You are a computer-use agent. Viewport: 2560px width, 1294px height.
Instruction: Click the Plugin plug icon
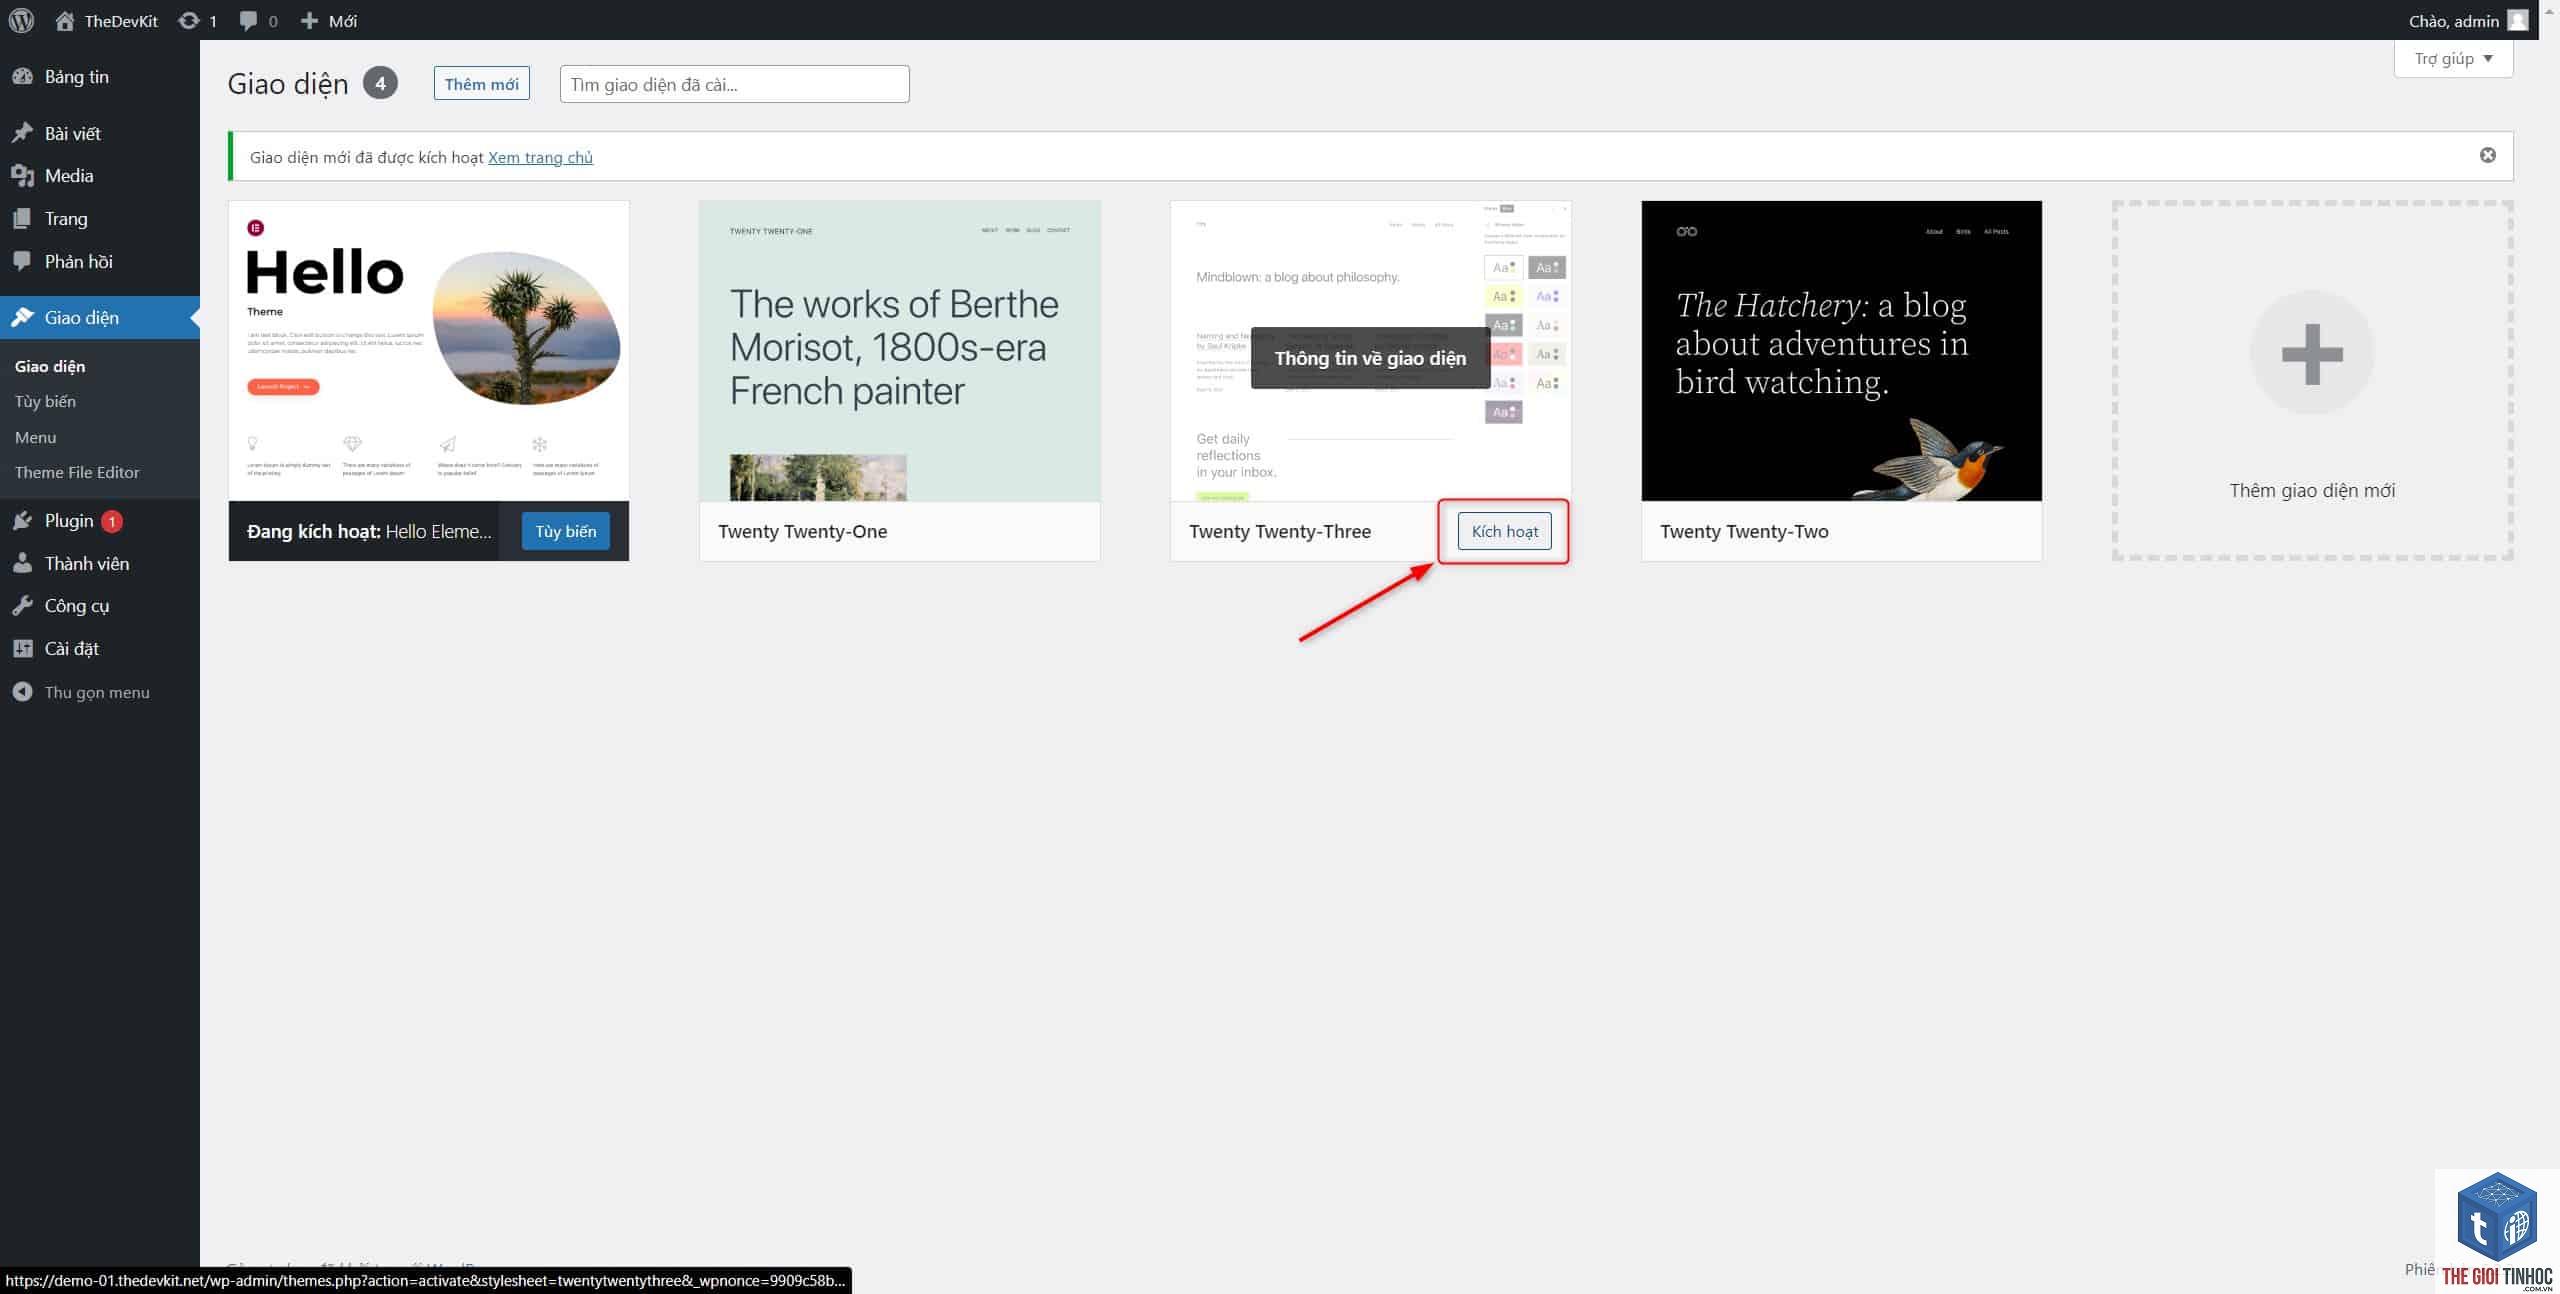pos(22,520)
